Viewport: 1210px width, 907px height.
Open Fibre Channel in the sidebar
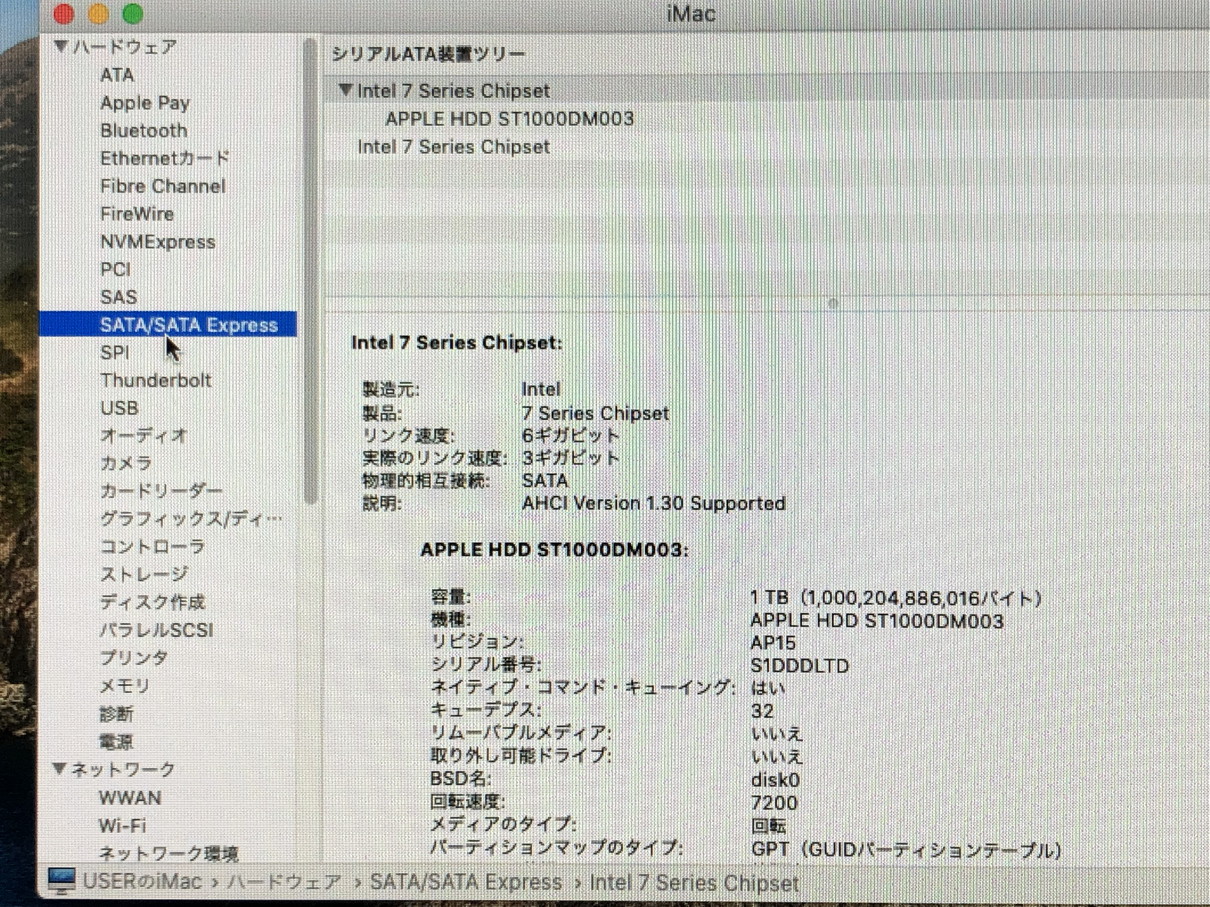pyautogui.click(x=163, y=186)
